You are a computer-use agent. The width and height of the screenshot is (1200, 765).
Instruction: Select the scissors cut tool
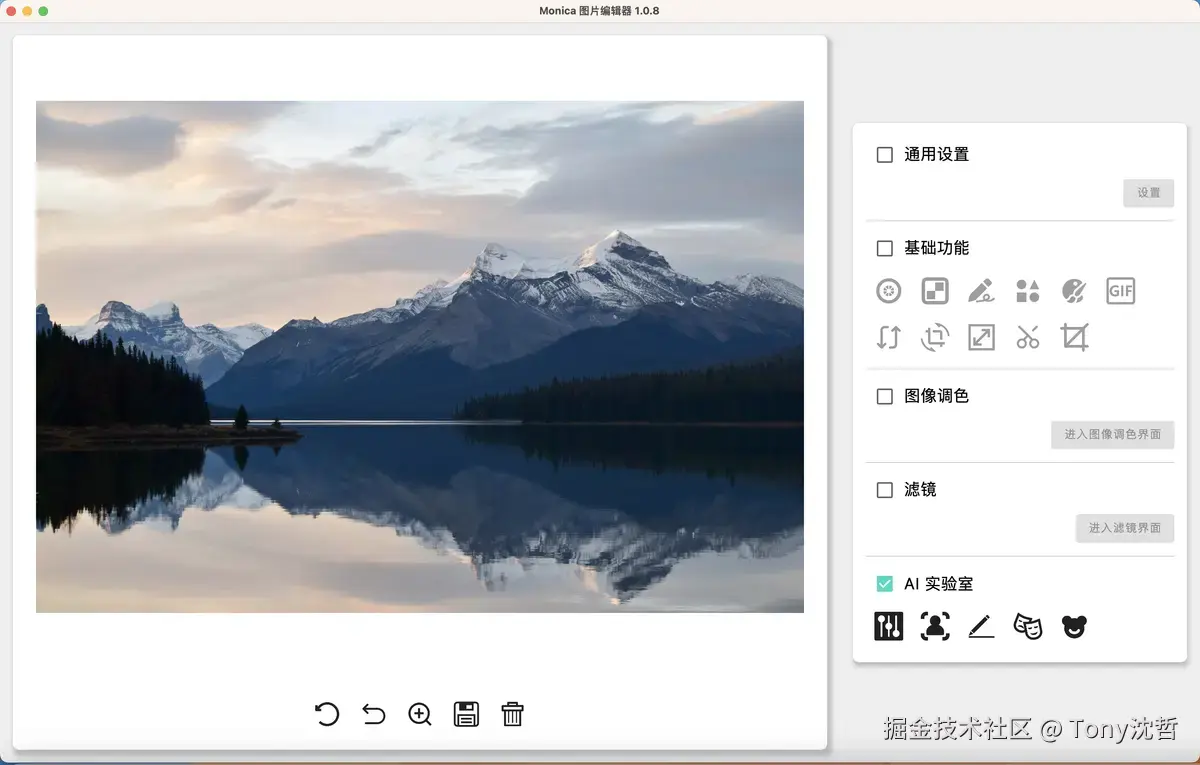coord(1027,337)
